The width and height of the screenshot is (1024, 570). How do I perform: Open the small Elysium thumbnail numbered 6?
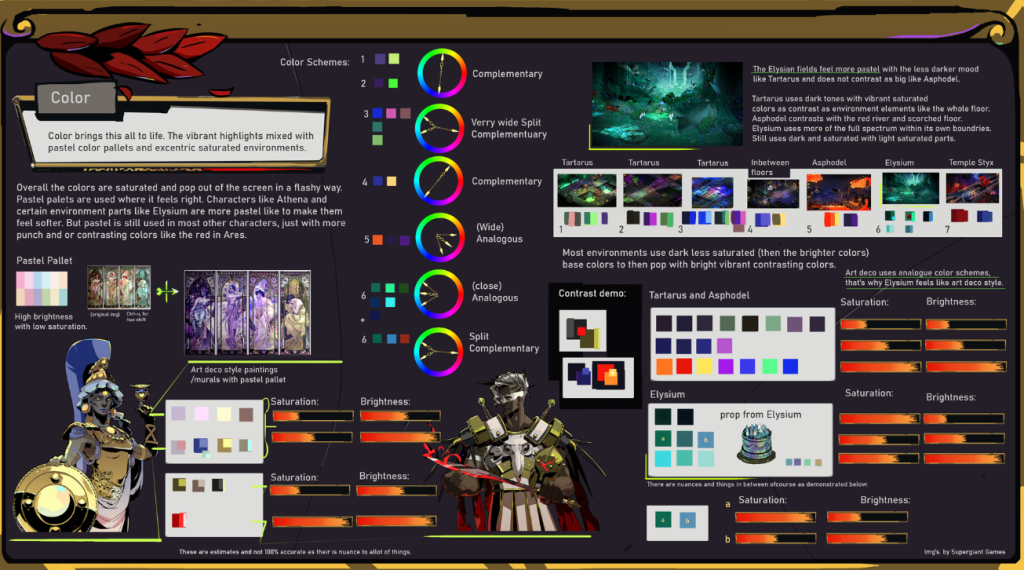click(x=910, y=188)
